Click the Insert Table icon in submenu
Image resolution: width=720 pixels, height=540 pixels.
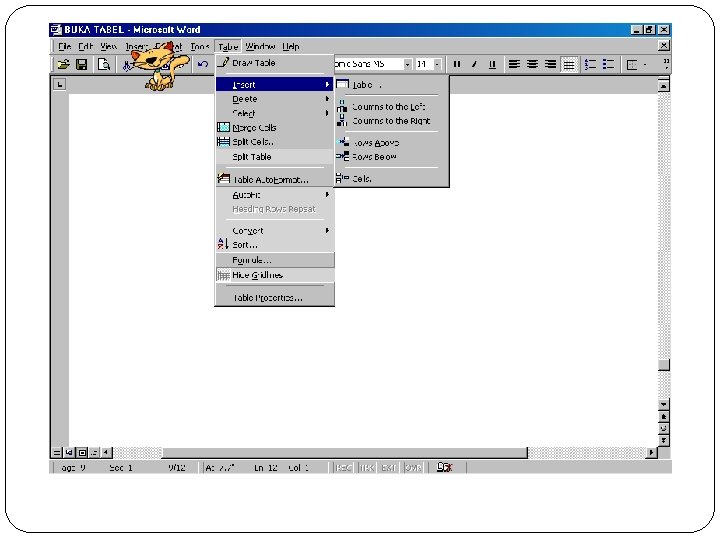pos(343,84)
